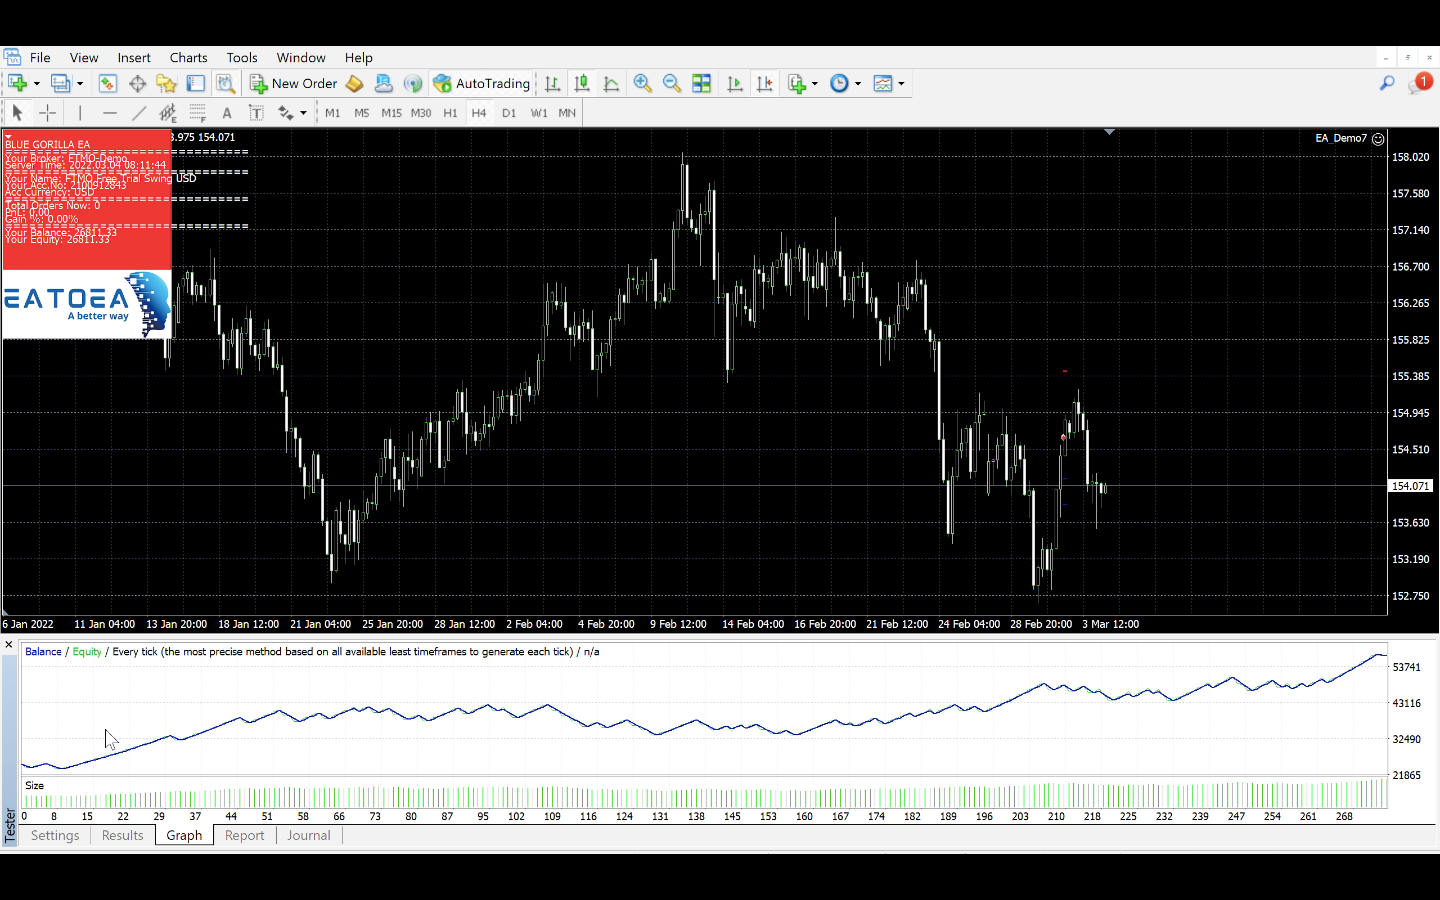Expand the Profiles dropdown arrow
Screen dimensions: 1440x900
click(80, 84)
